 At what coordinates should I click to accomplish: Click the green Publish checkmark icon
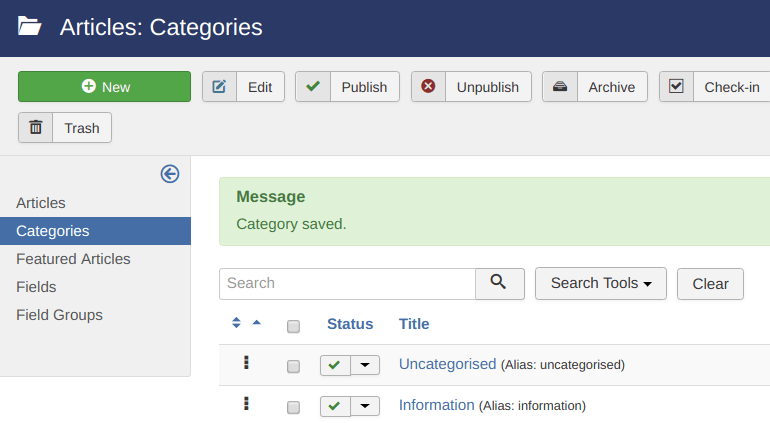click(x=313, y=86)
